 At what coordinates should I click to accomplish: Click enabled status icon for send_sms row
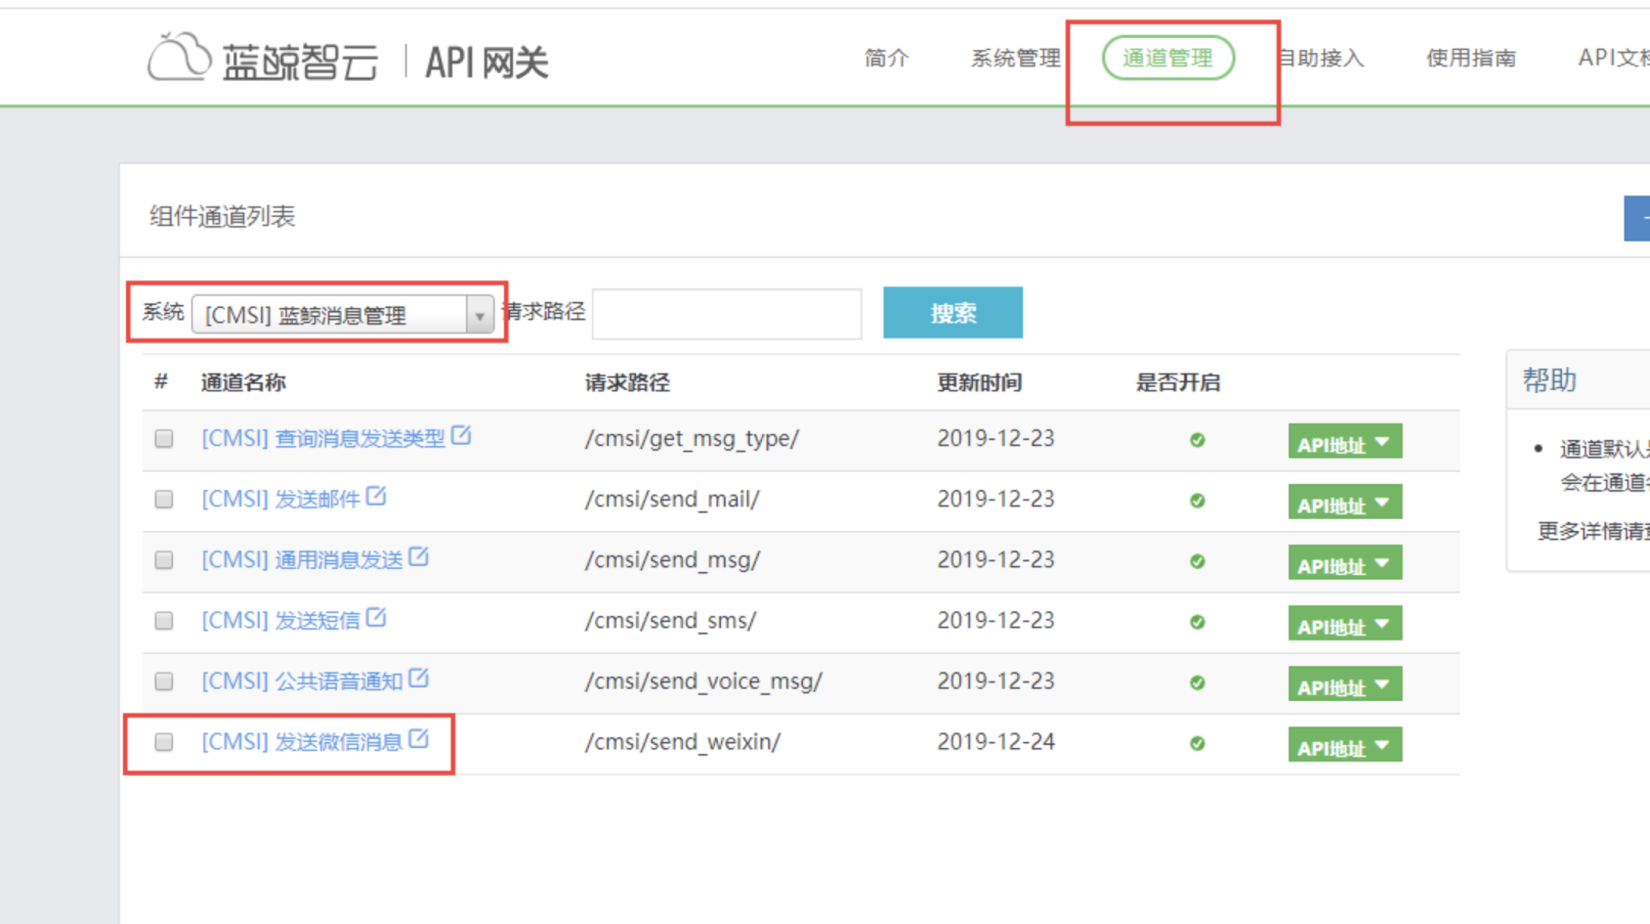[x=1197, y=622]
